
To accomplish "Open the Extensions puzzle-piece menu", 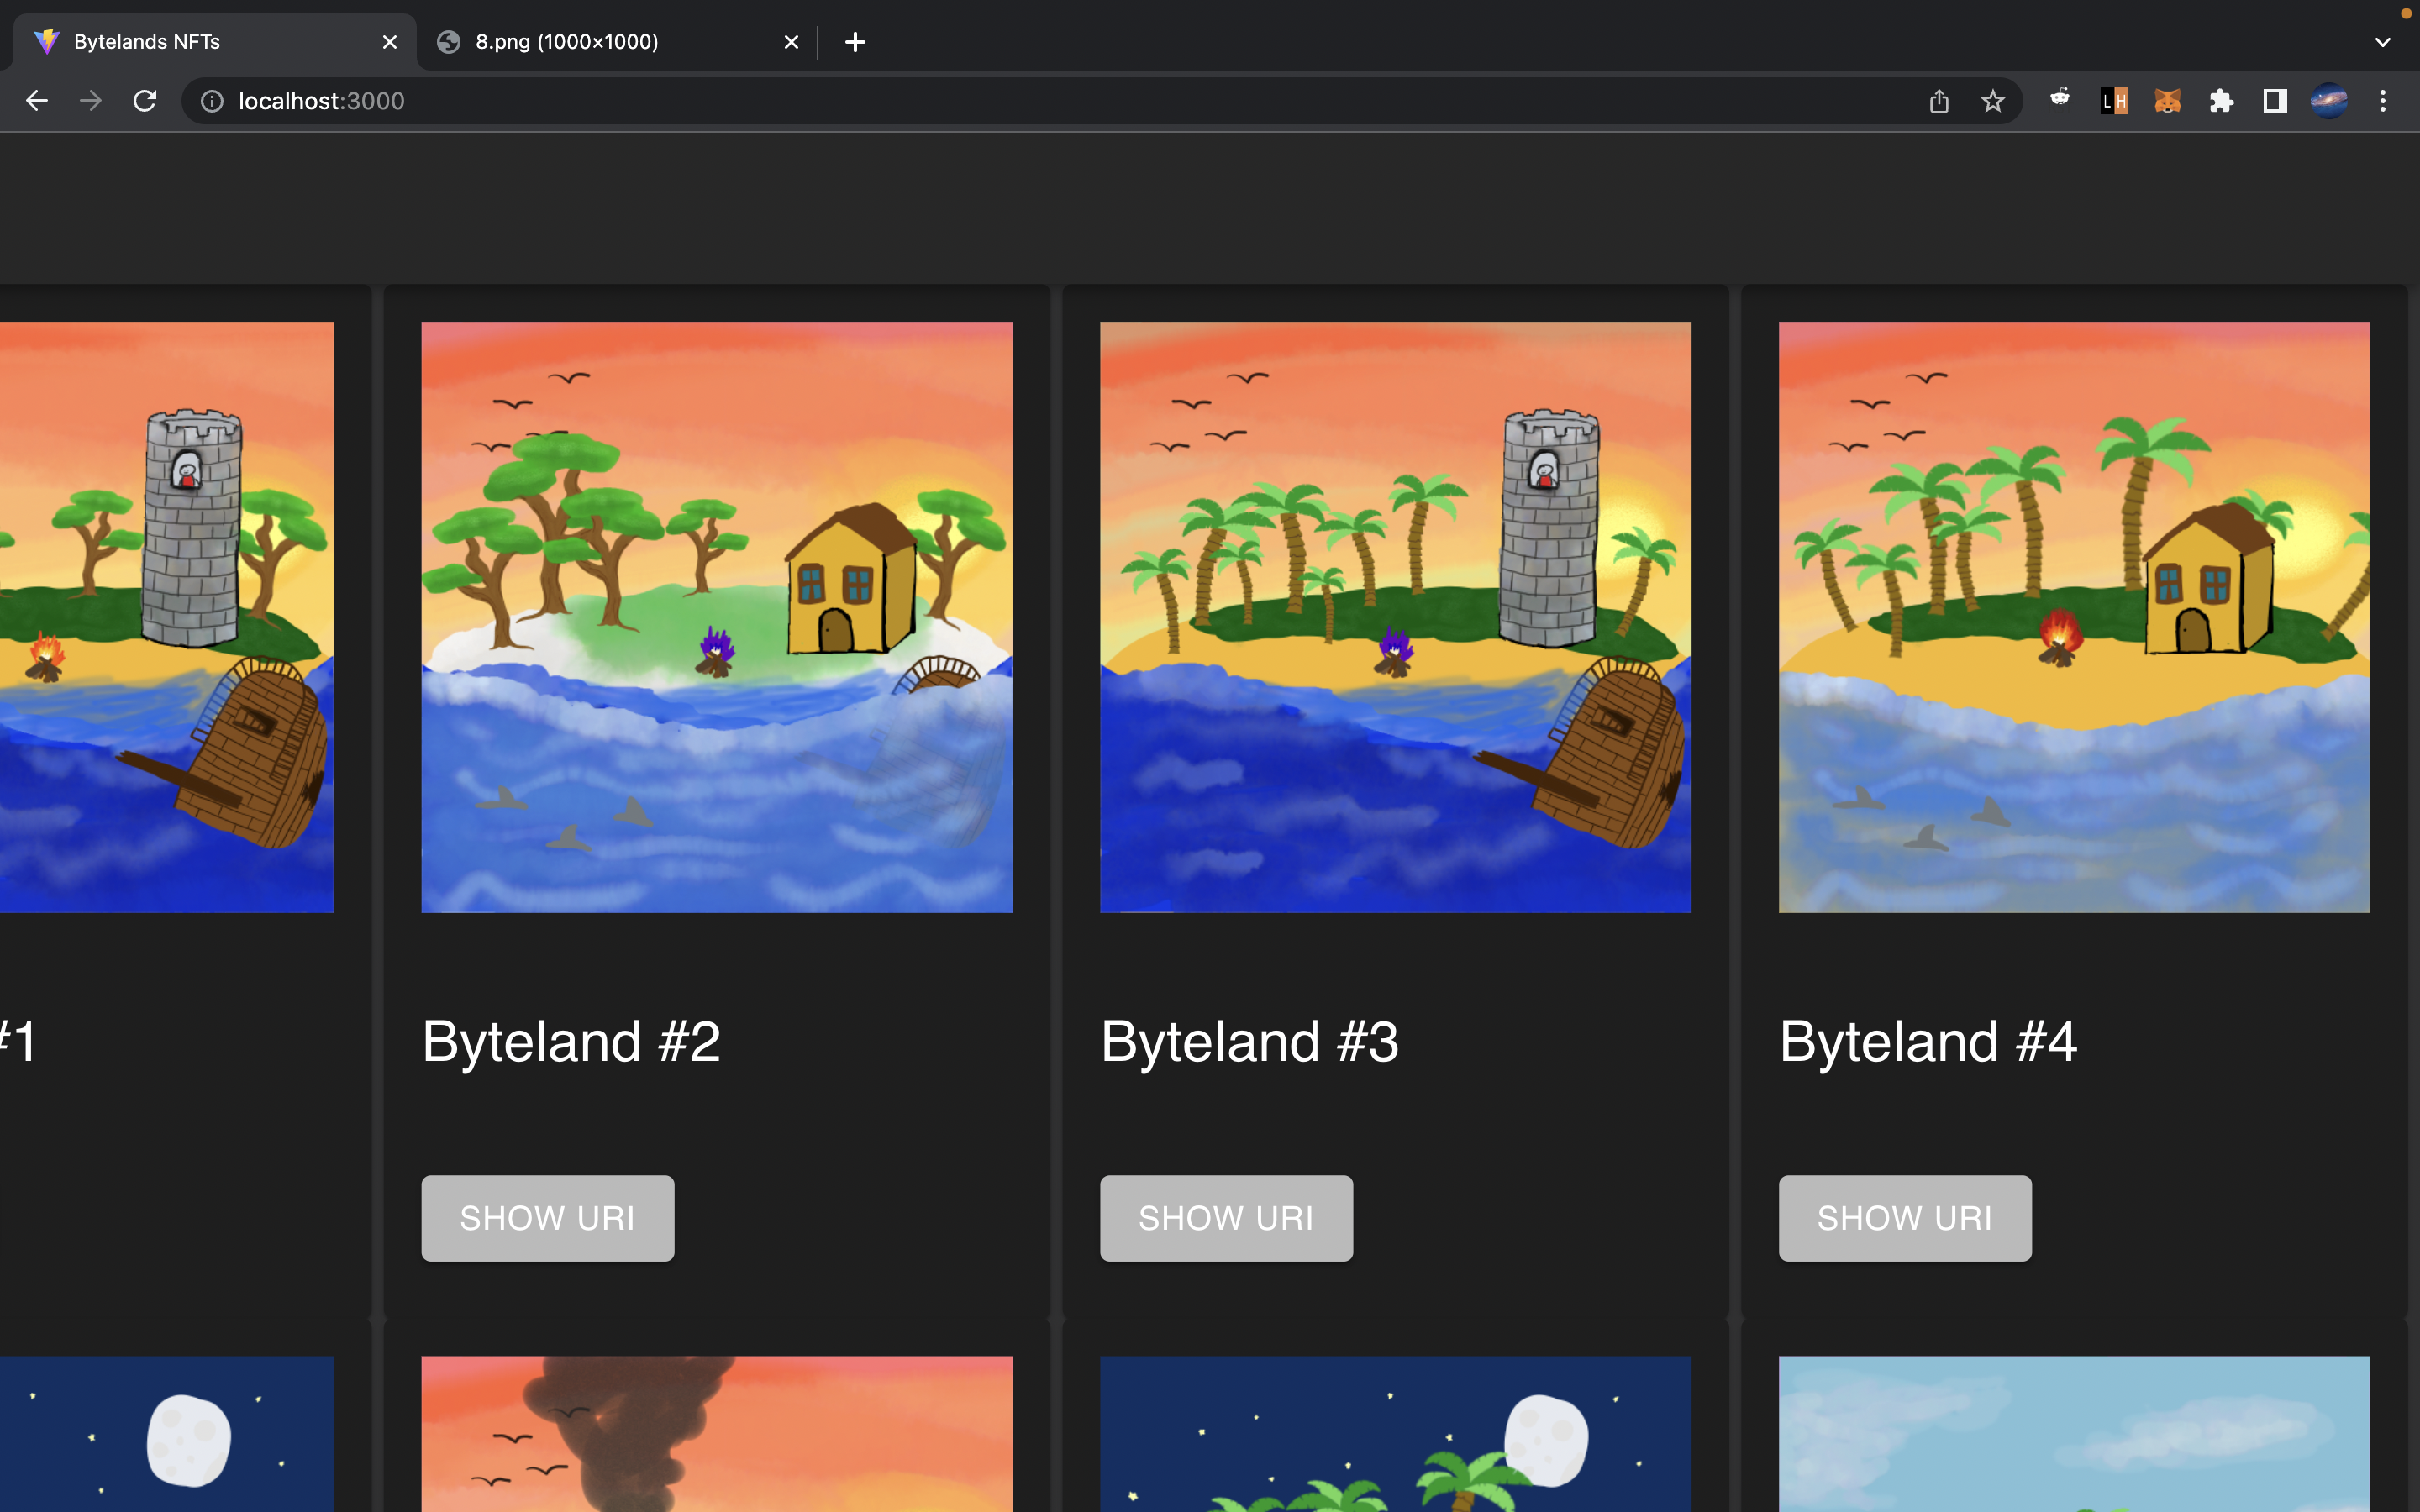I will (2221, 101).
